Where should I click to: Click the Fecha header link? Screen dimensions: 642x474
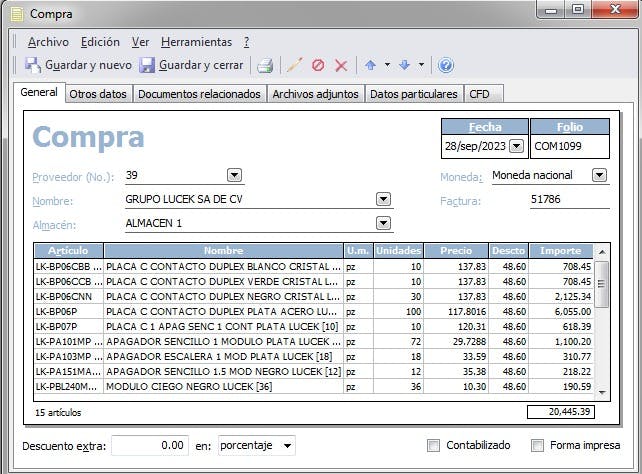[x=485, y=127]
